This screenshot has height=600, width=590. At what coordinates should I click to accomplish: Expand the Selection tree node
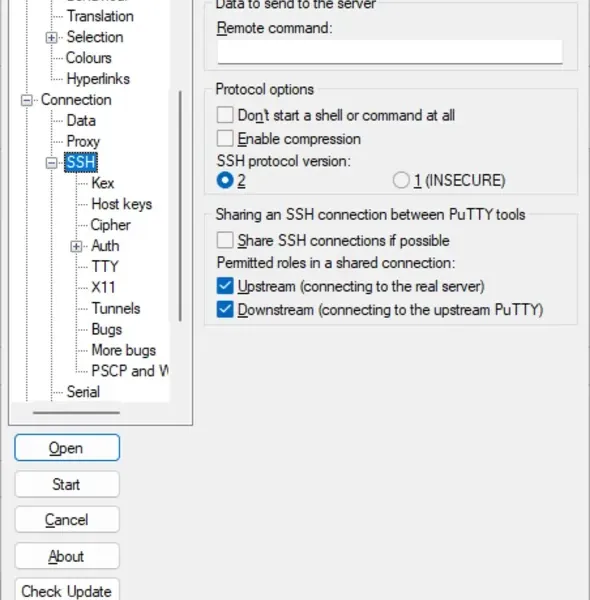tap(51, 38)
